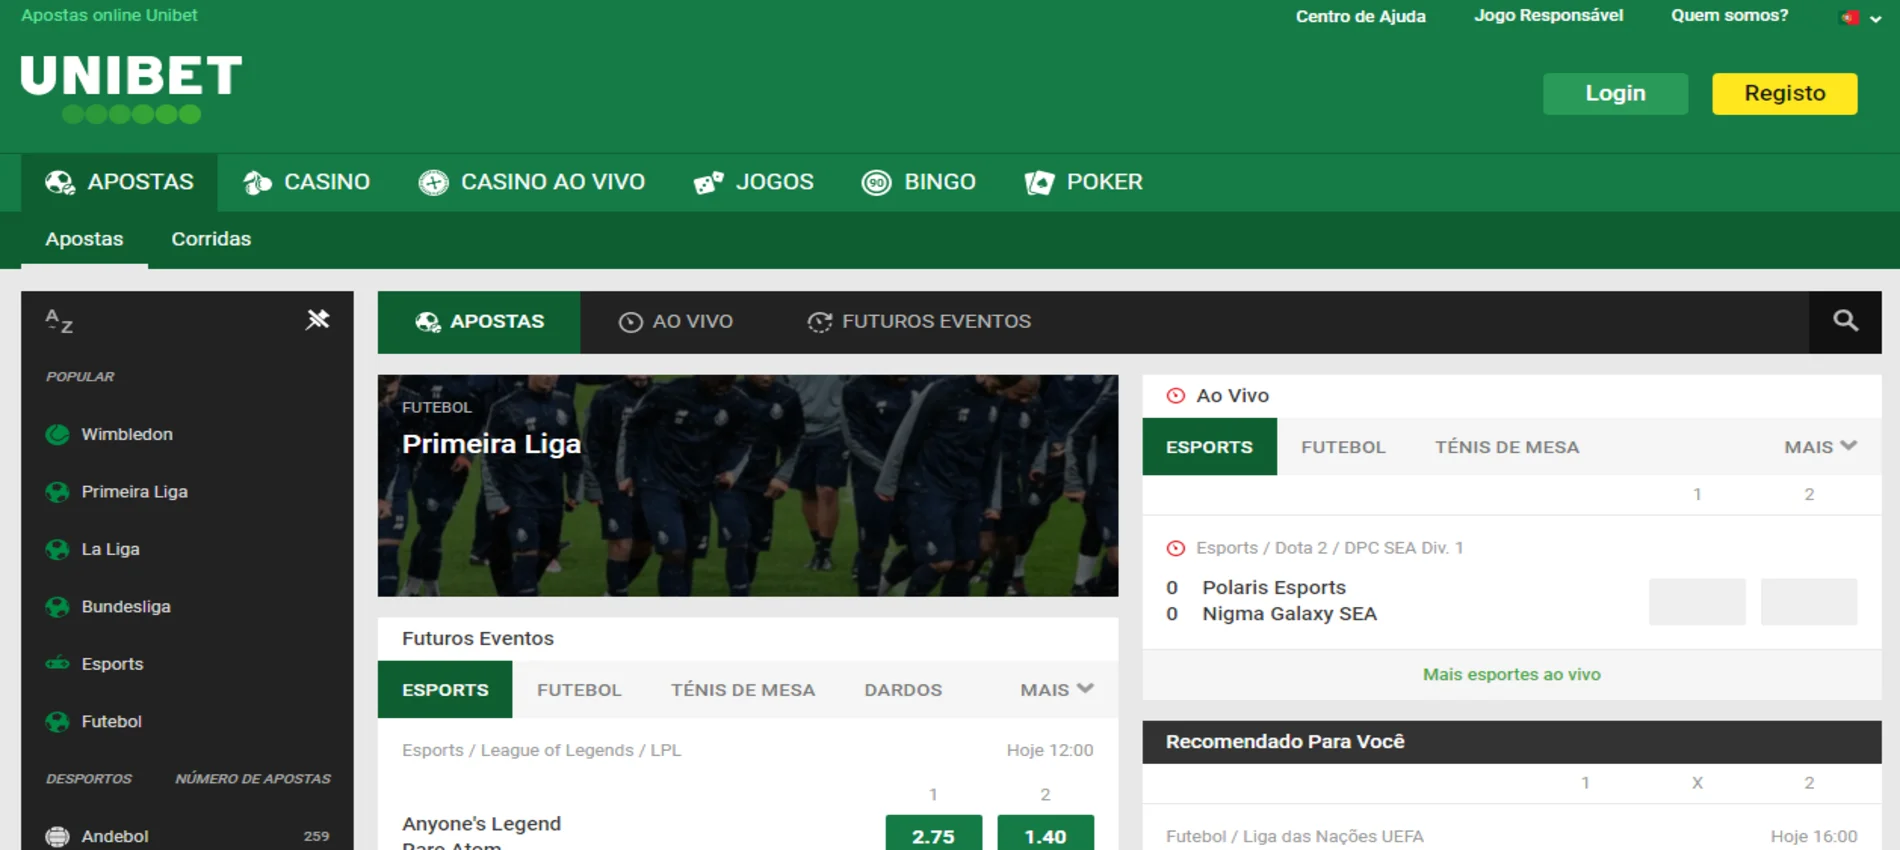1900x850 pixels.
Task: Switch to the FUTUROS EVENTOS tab
Action: tap(919, 322)
